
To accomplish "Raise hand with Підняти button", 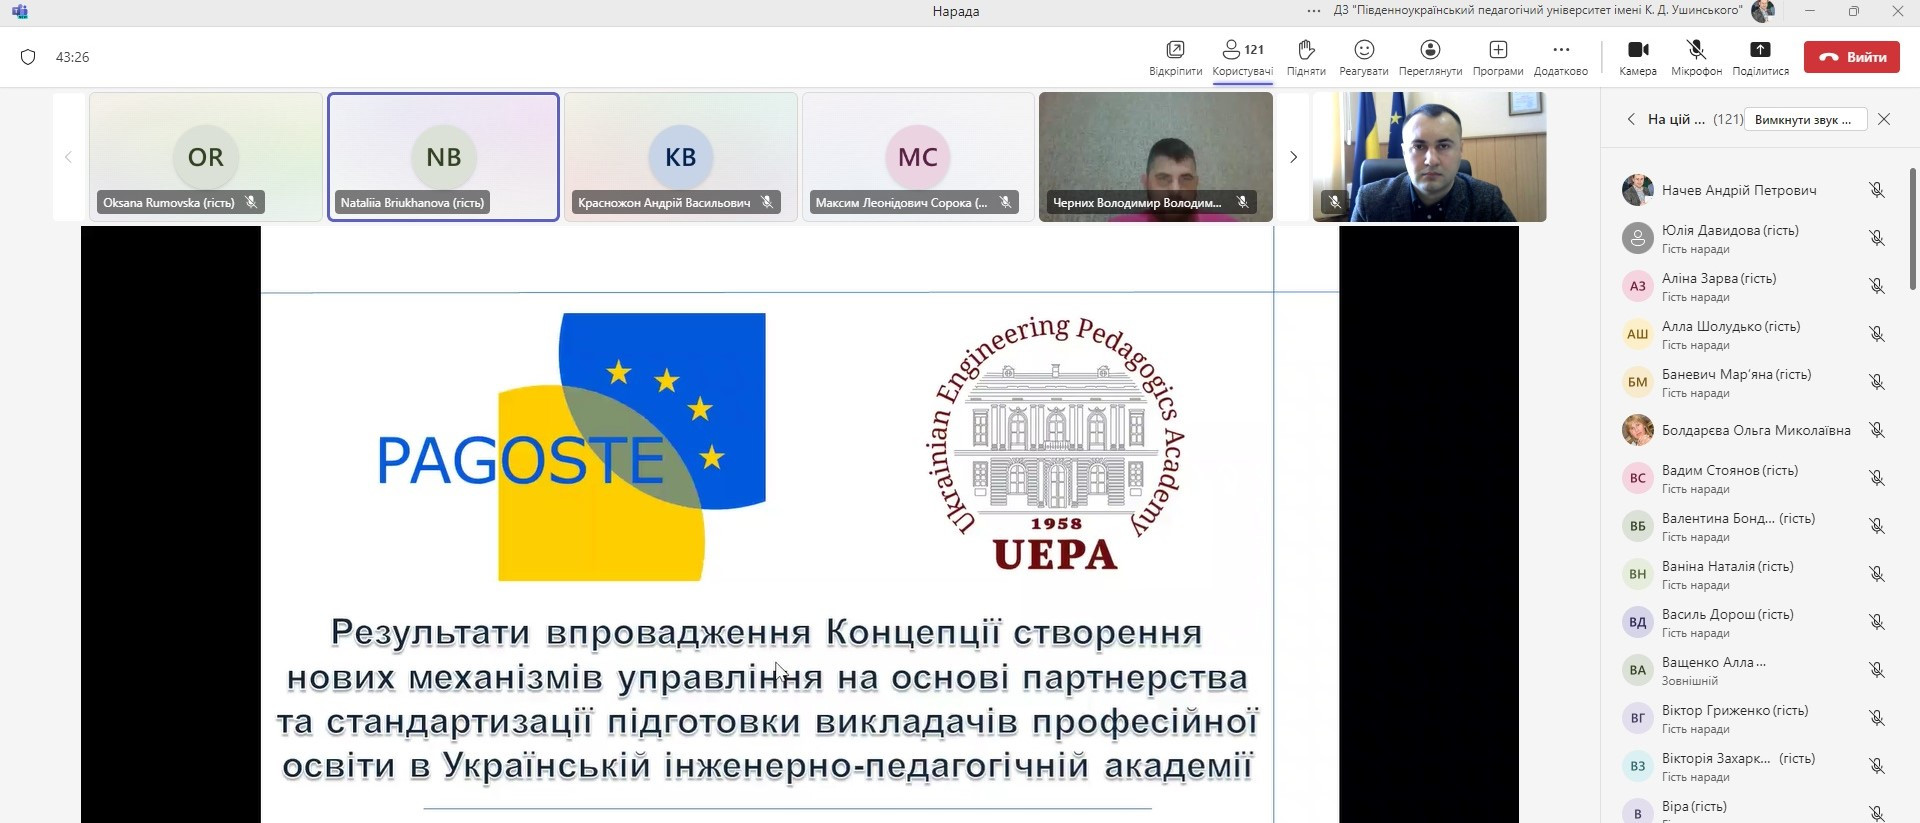I will (1306, 58).
